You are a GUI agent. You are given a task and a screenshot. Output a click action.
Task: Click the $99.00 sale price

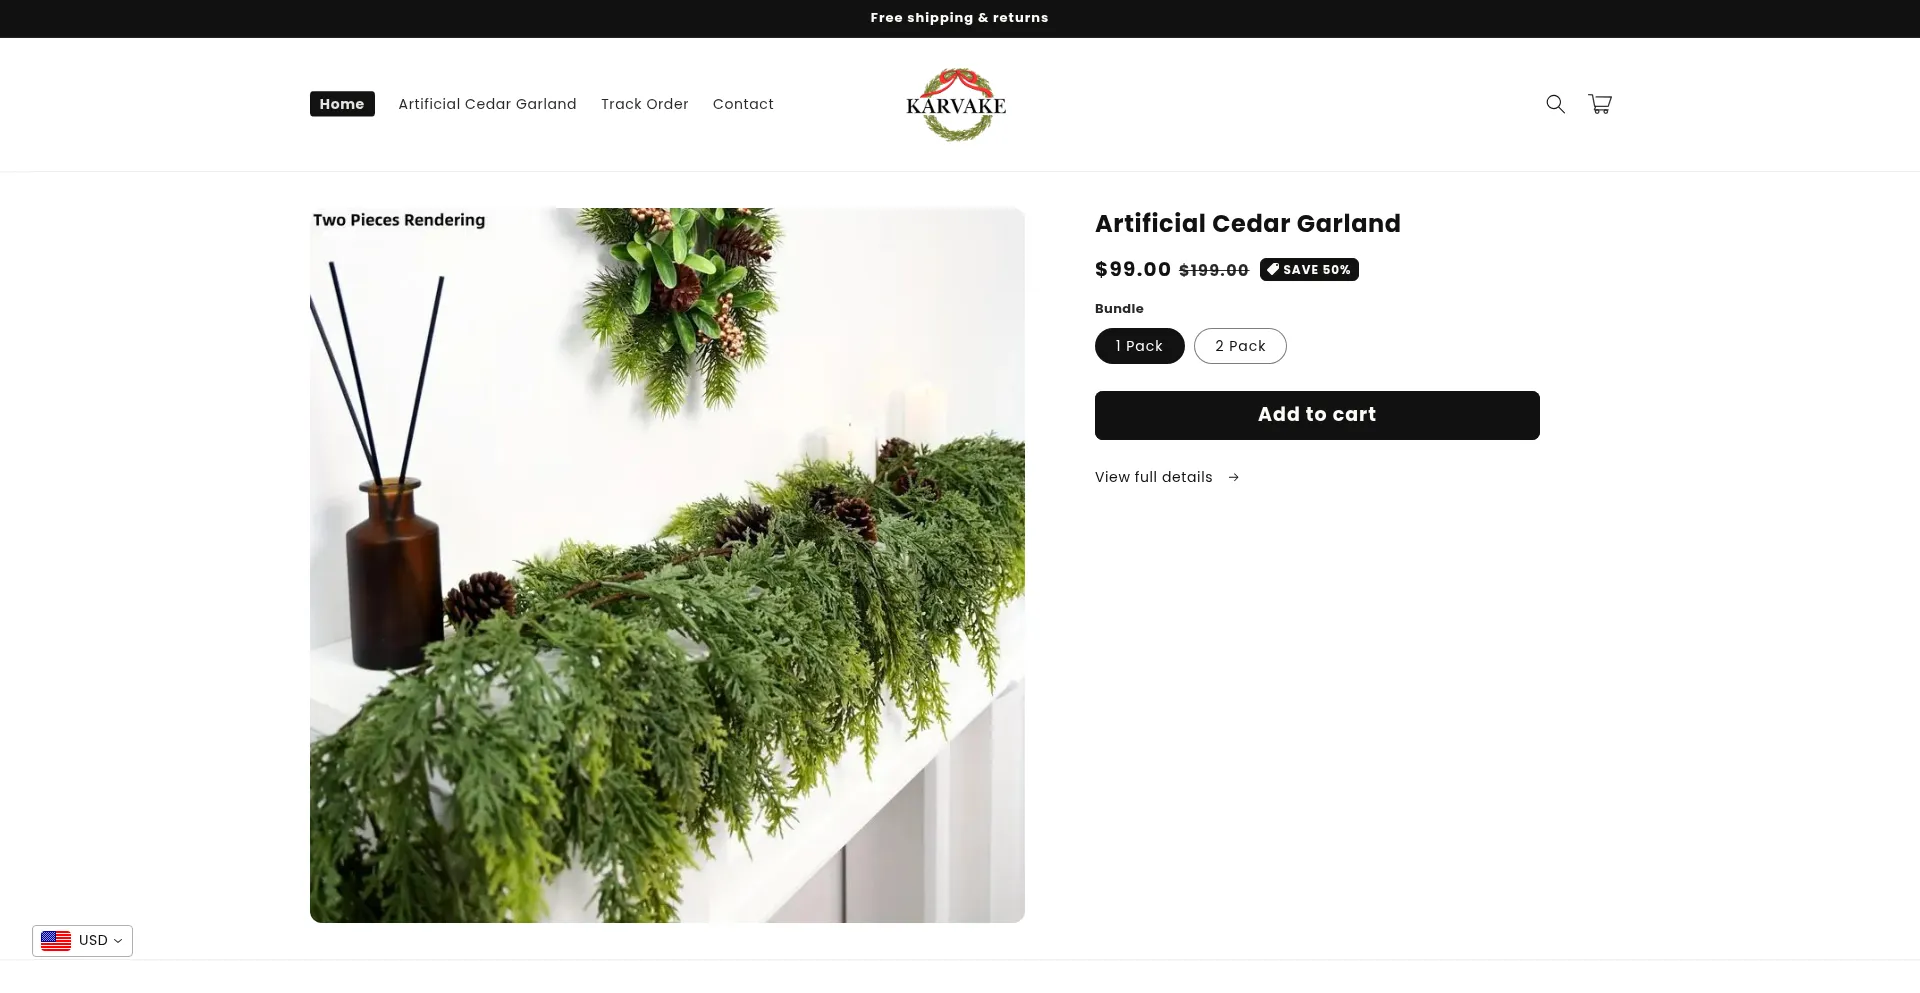[x=1133, y=269]
